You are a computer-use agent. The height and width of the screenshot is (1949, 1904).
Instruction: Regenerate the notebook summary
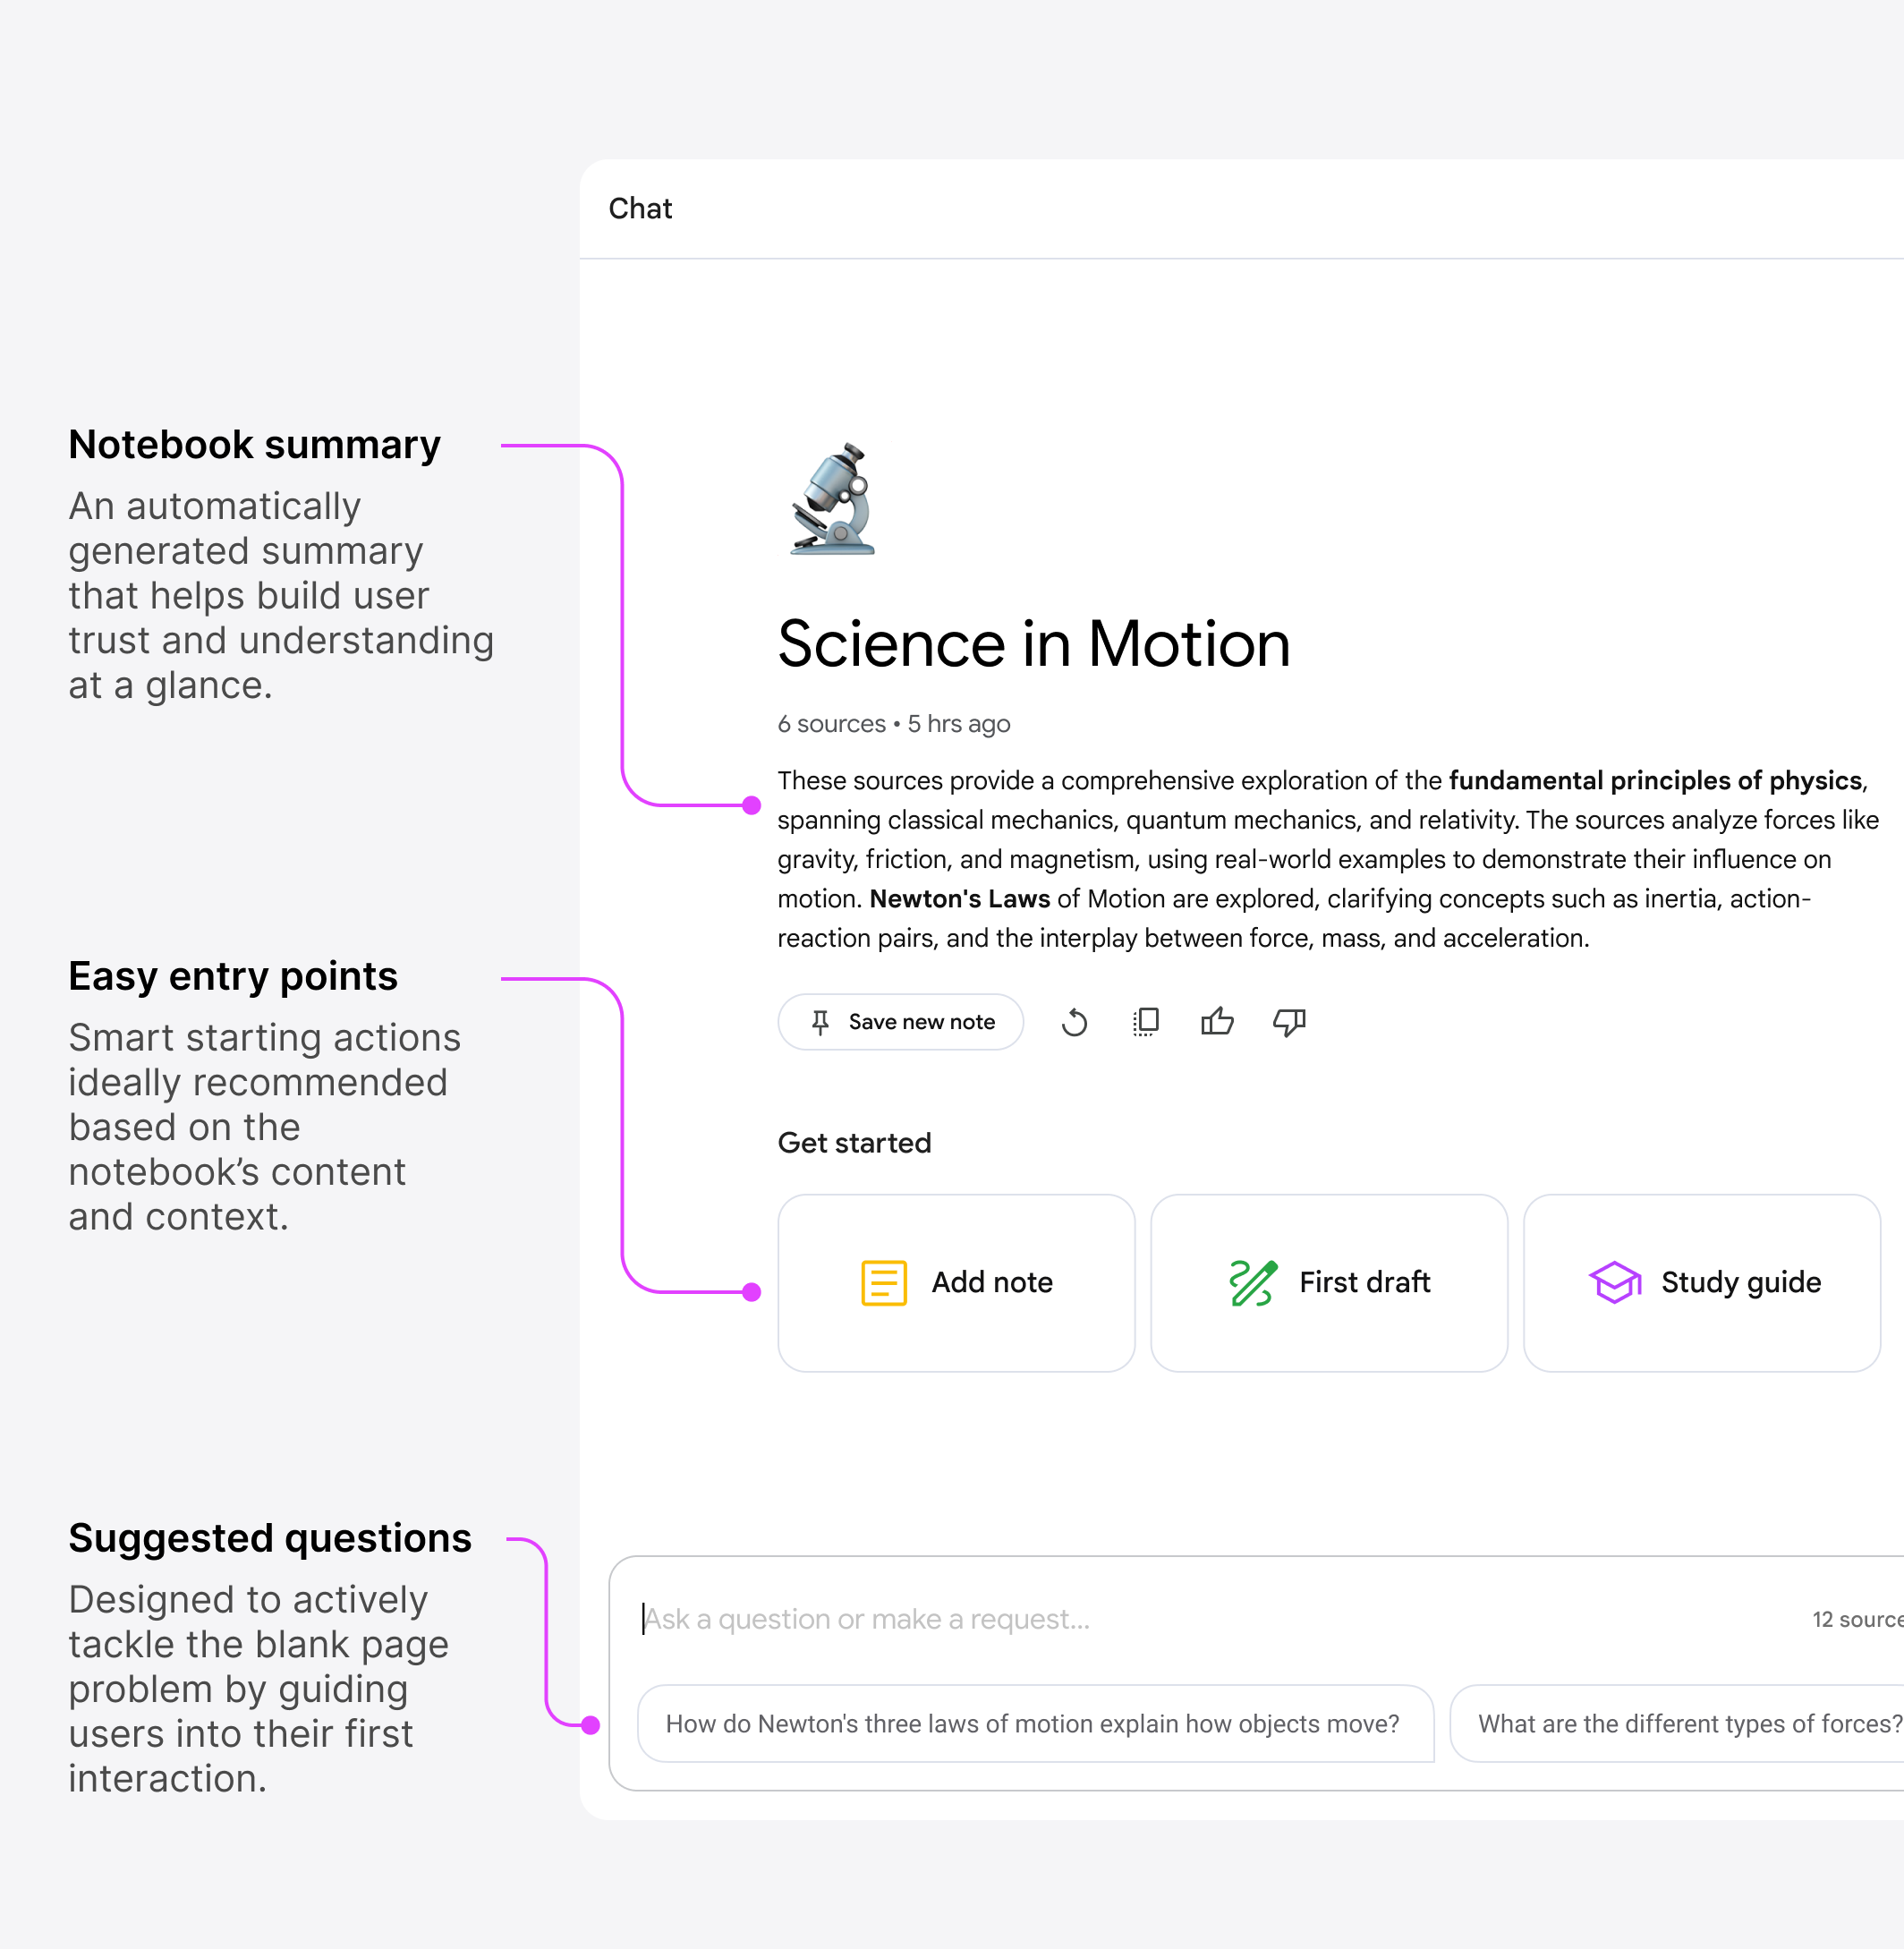click(x=1074, y=1022)
